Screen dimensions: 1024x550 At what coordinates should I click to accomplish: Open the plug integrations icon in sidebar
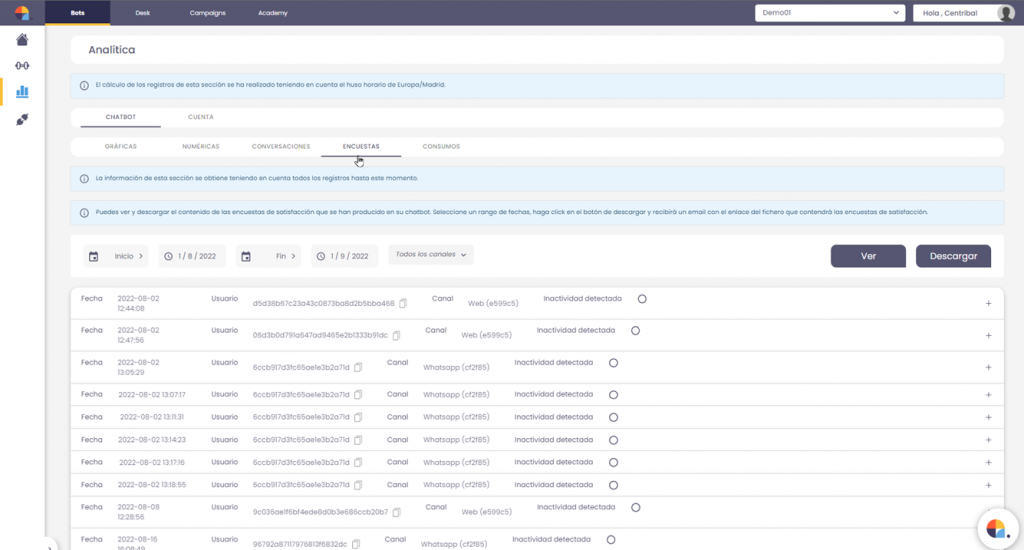tap(22, 119)
